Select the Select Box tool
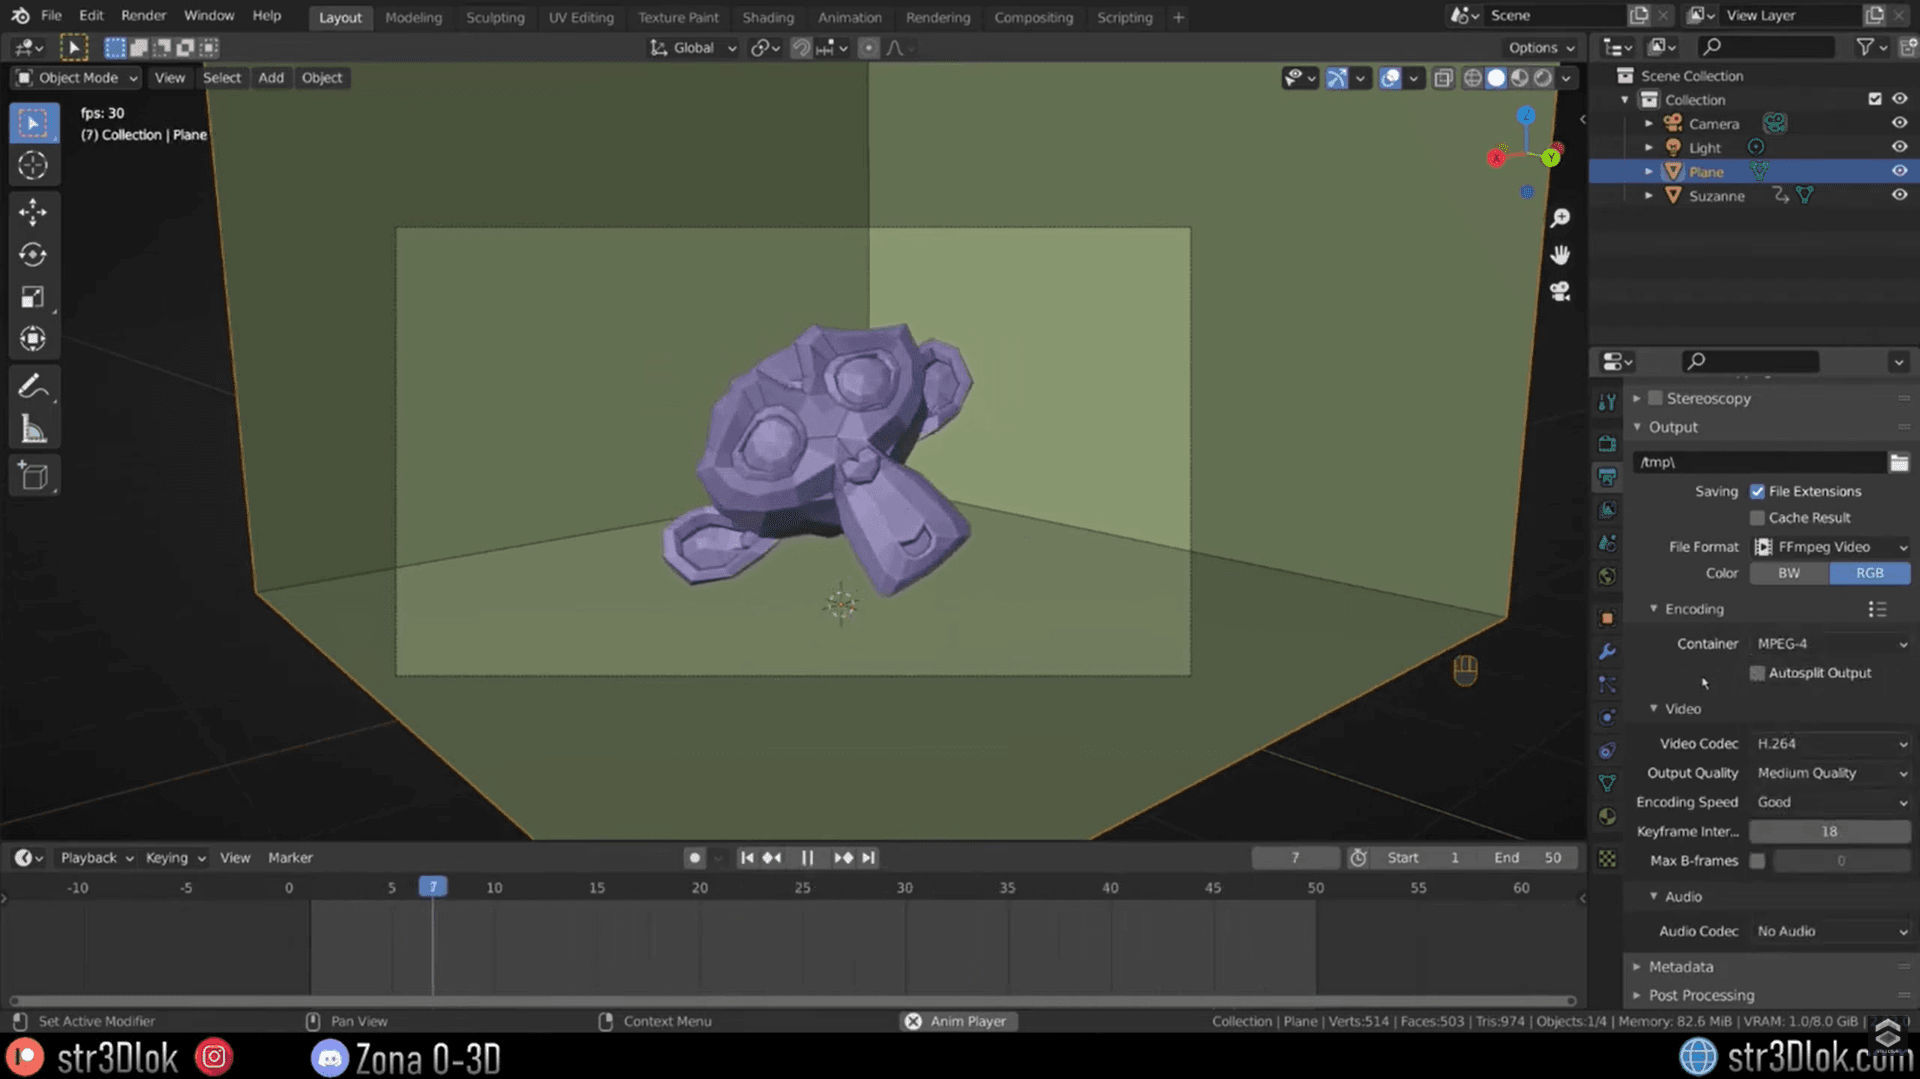This screenshot has width=1920, height=1079. click(33, 123)
